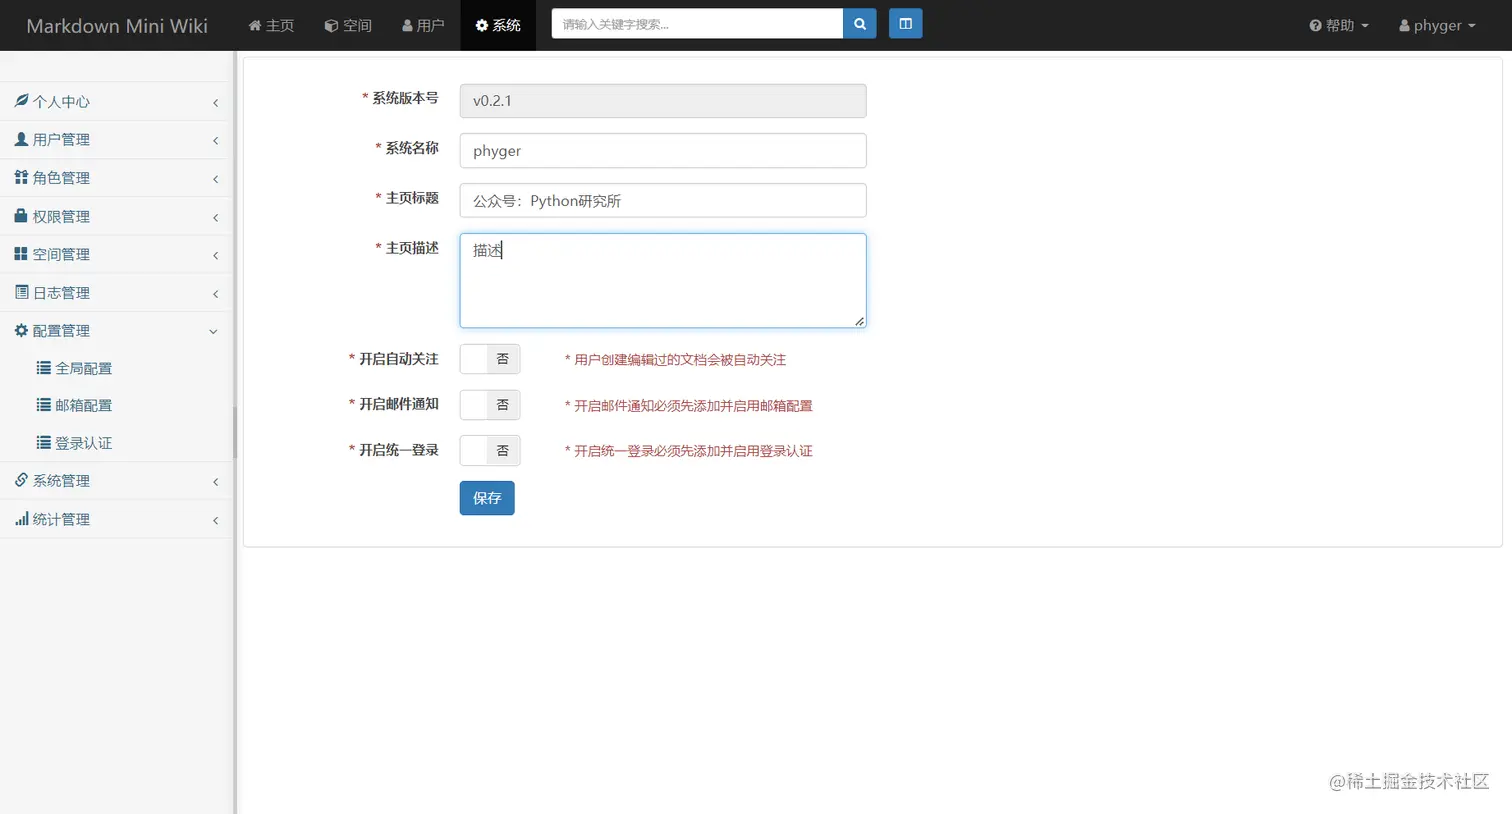Image resolution: width=1512 pixels, height=814 pixels.
Task: Toggle the 开启邮件通知 switch
Action: click(490, 405)
